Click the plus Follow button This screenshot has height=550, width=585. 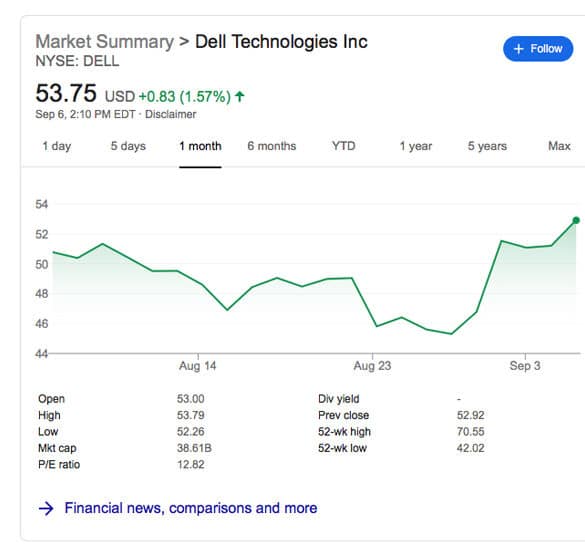538,49
